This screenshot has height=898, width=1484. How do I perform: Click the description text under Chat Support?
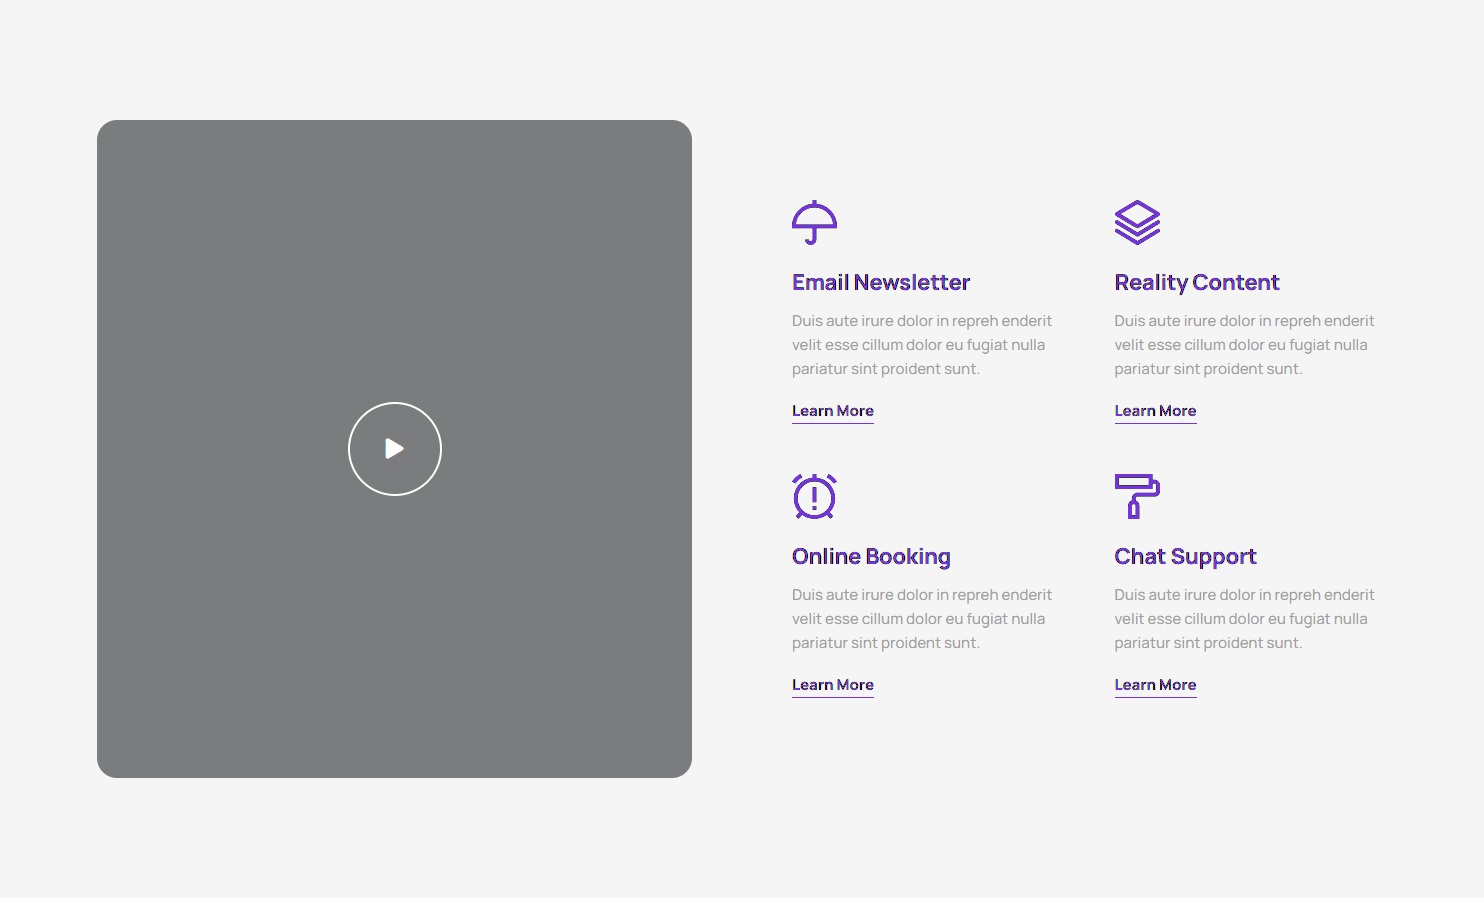[1243, 619]
